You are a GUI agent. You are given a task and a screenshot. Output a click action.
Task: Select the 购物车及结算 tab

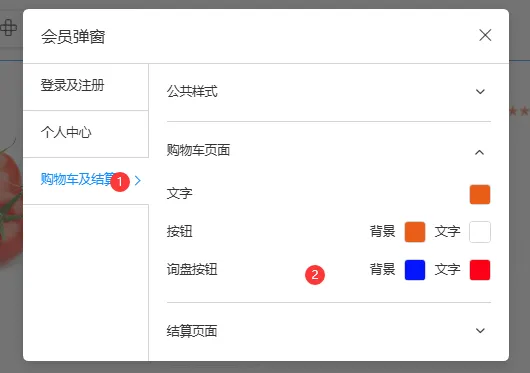coord(86,181)
